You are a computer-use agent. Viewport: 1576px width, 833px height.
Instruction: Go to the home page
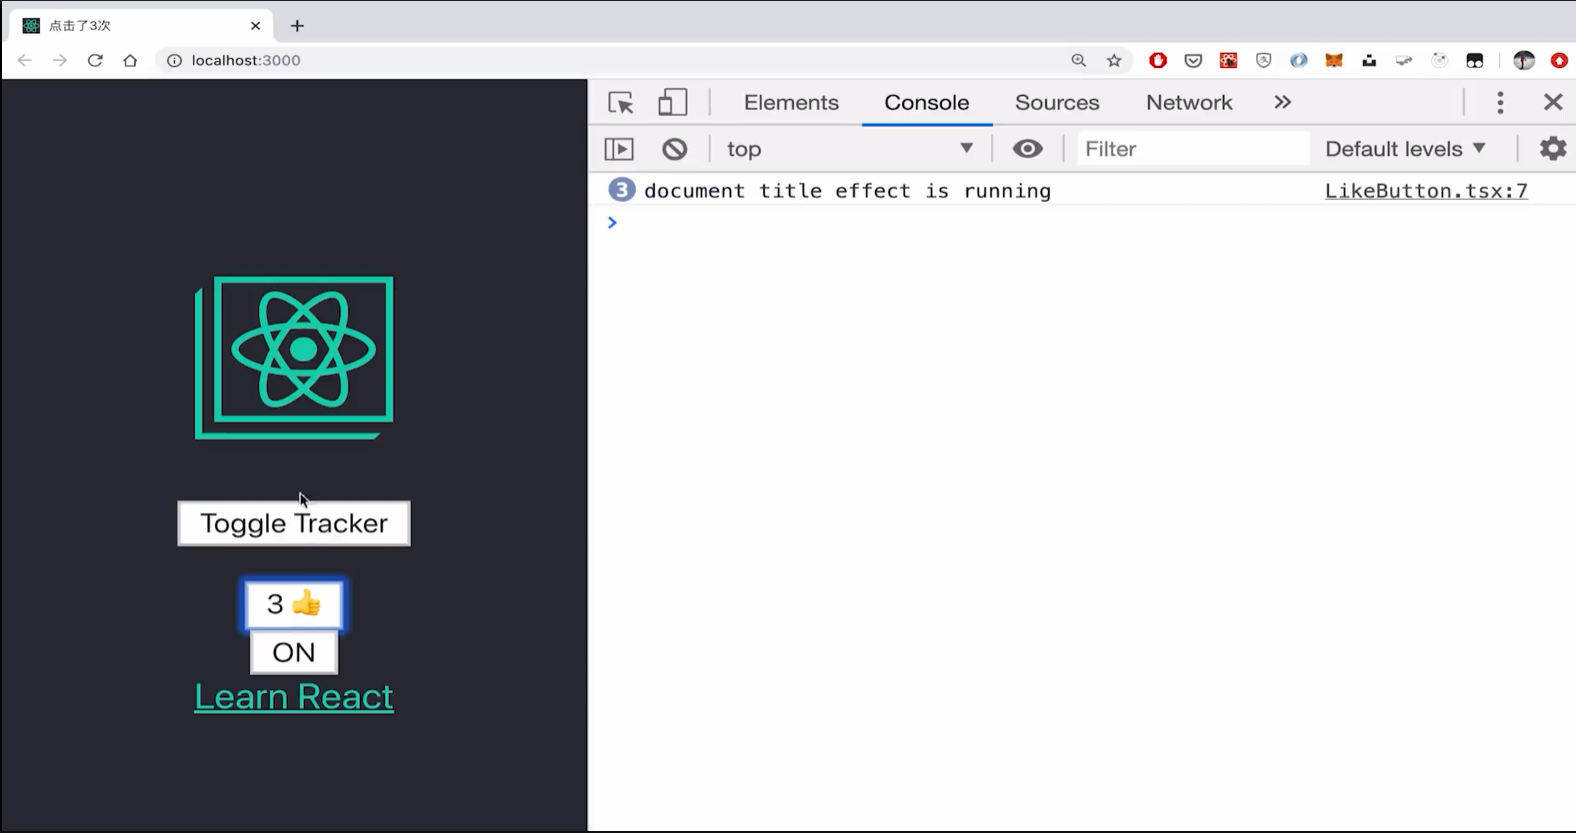tap(130, 60)
